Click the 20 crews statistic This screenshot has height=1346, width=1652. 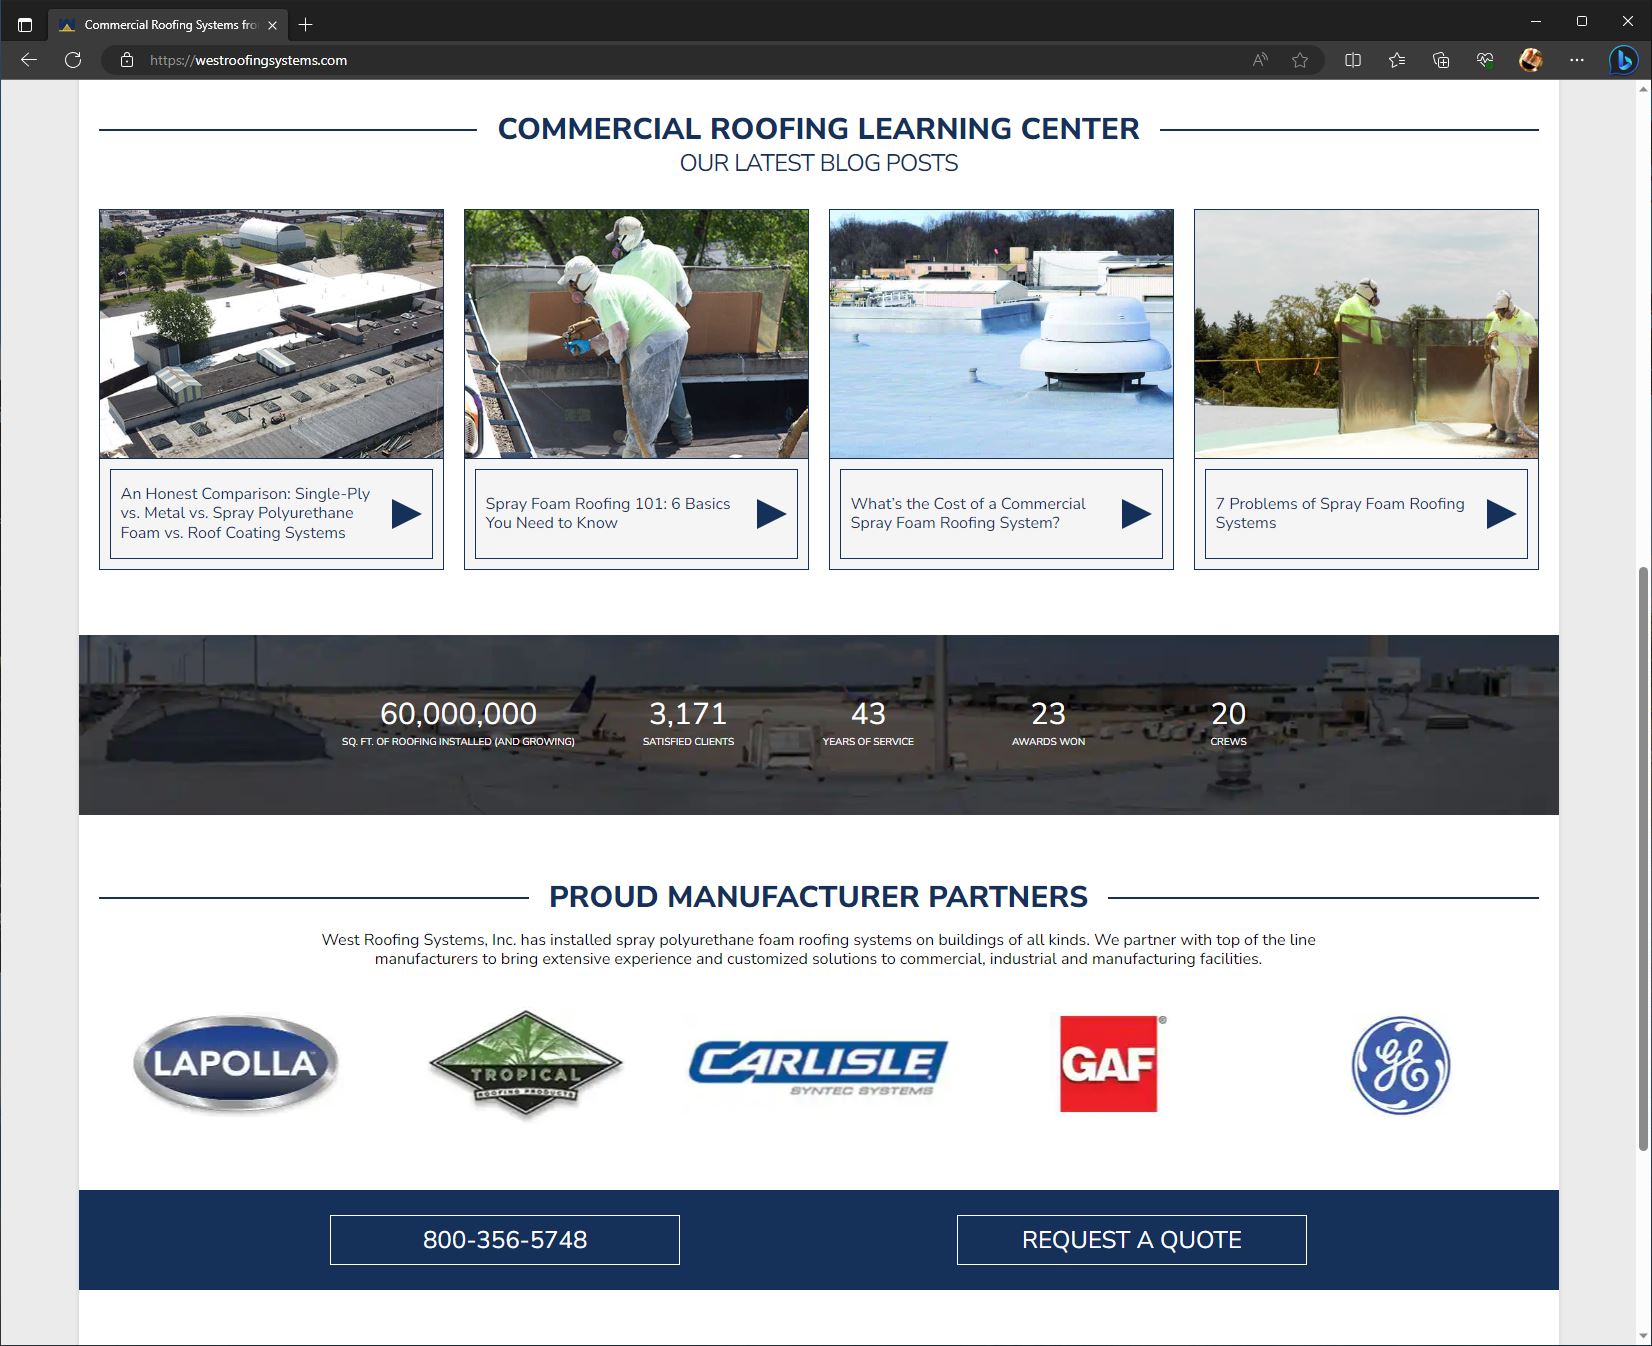coord(1228,724)
